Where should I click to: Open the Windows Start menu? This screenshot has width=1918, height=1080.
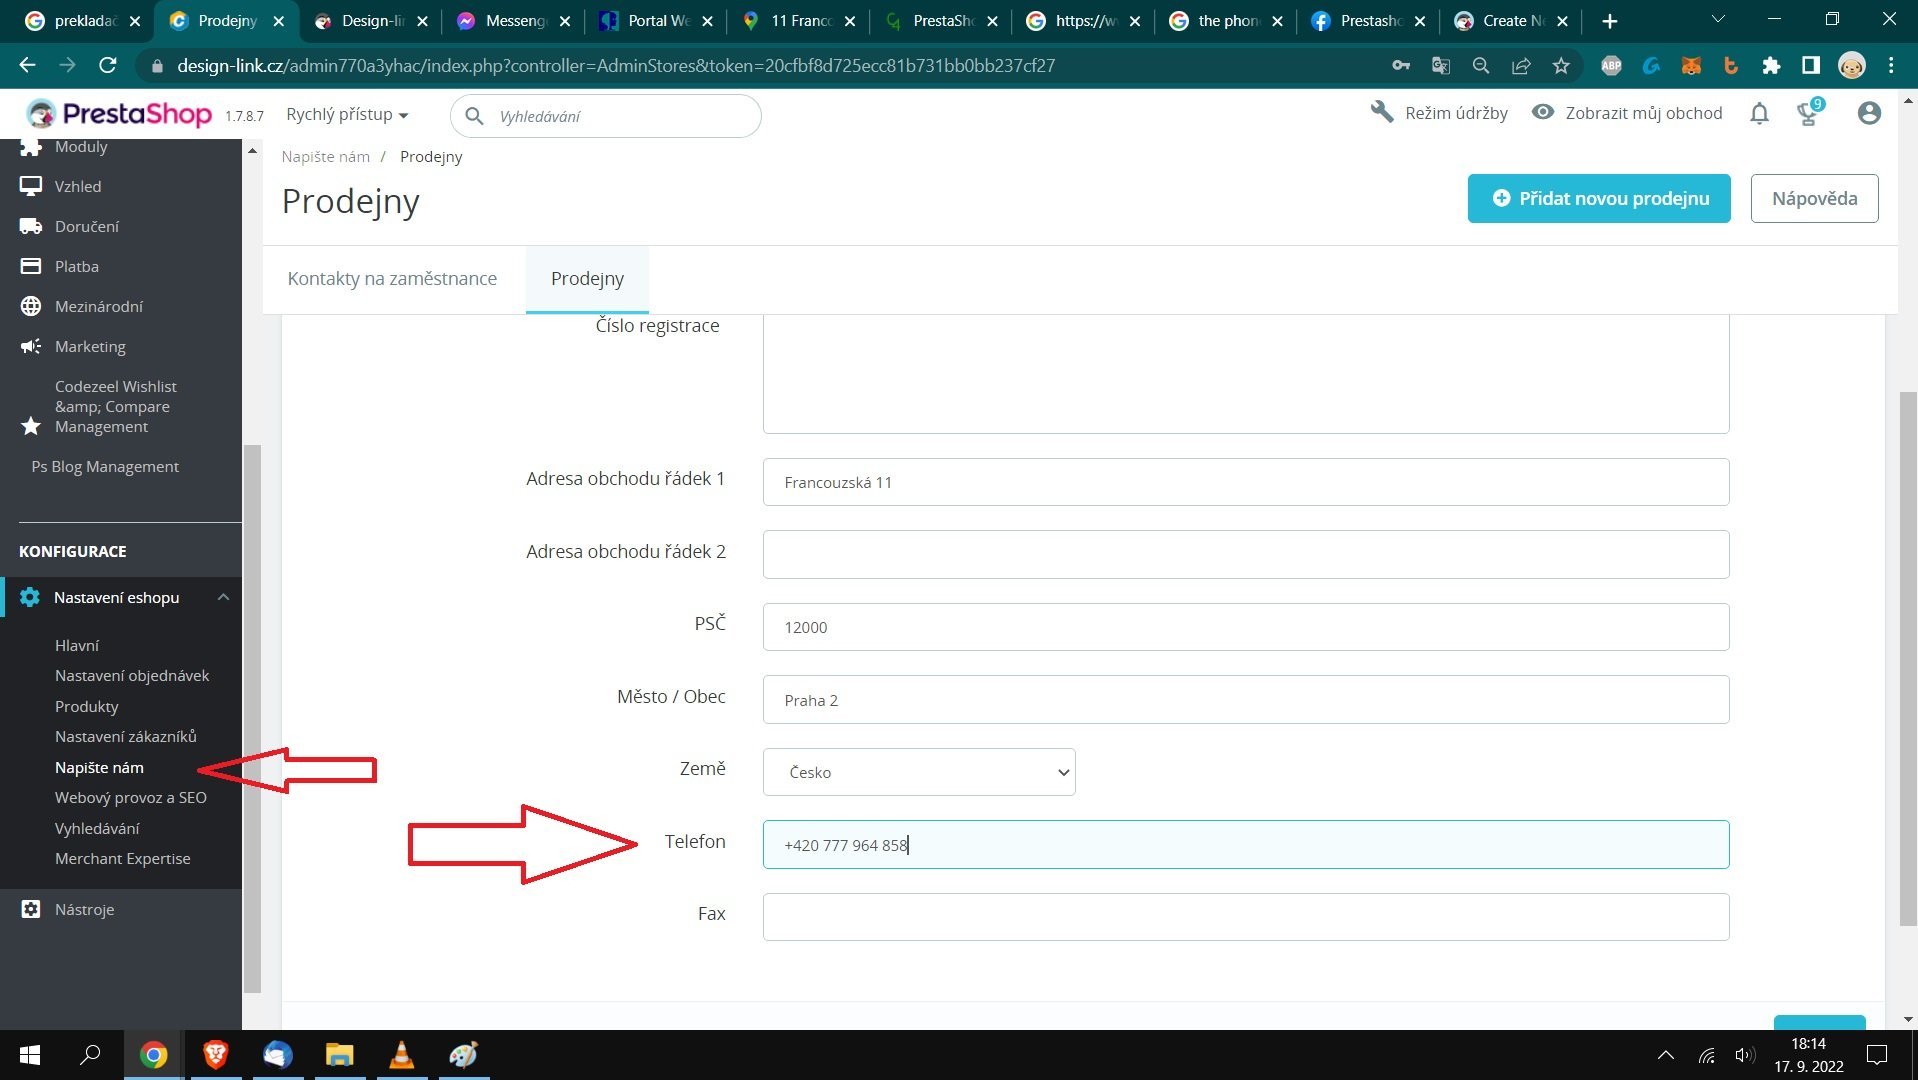click(30, 1054)
